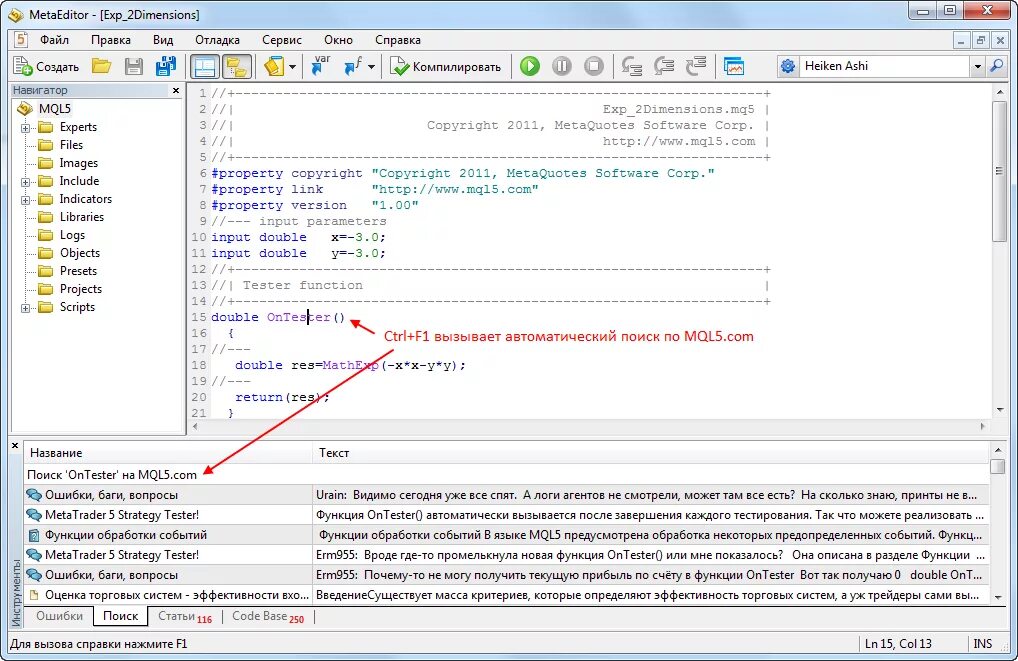This screenshot has height=661, width=1018.
Task: Open the Вид menu
Action: click(163, 40)
